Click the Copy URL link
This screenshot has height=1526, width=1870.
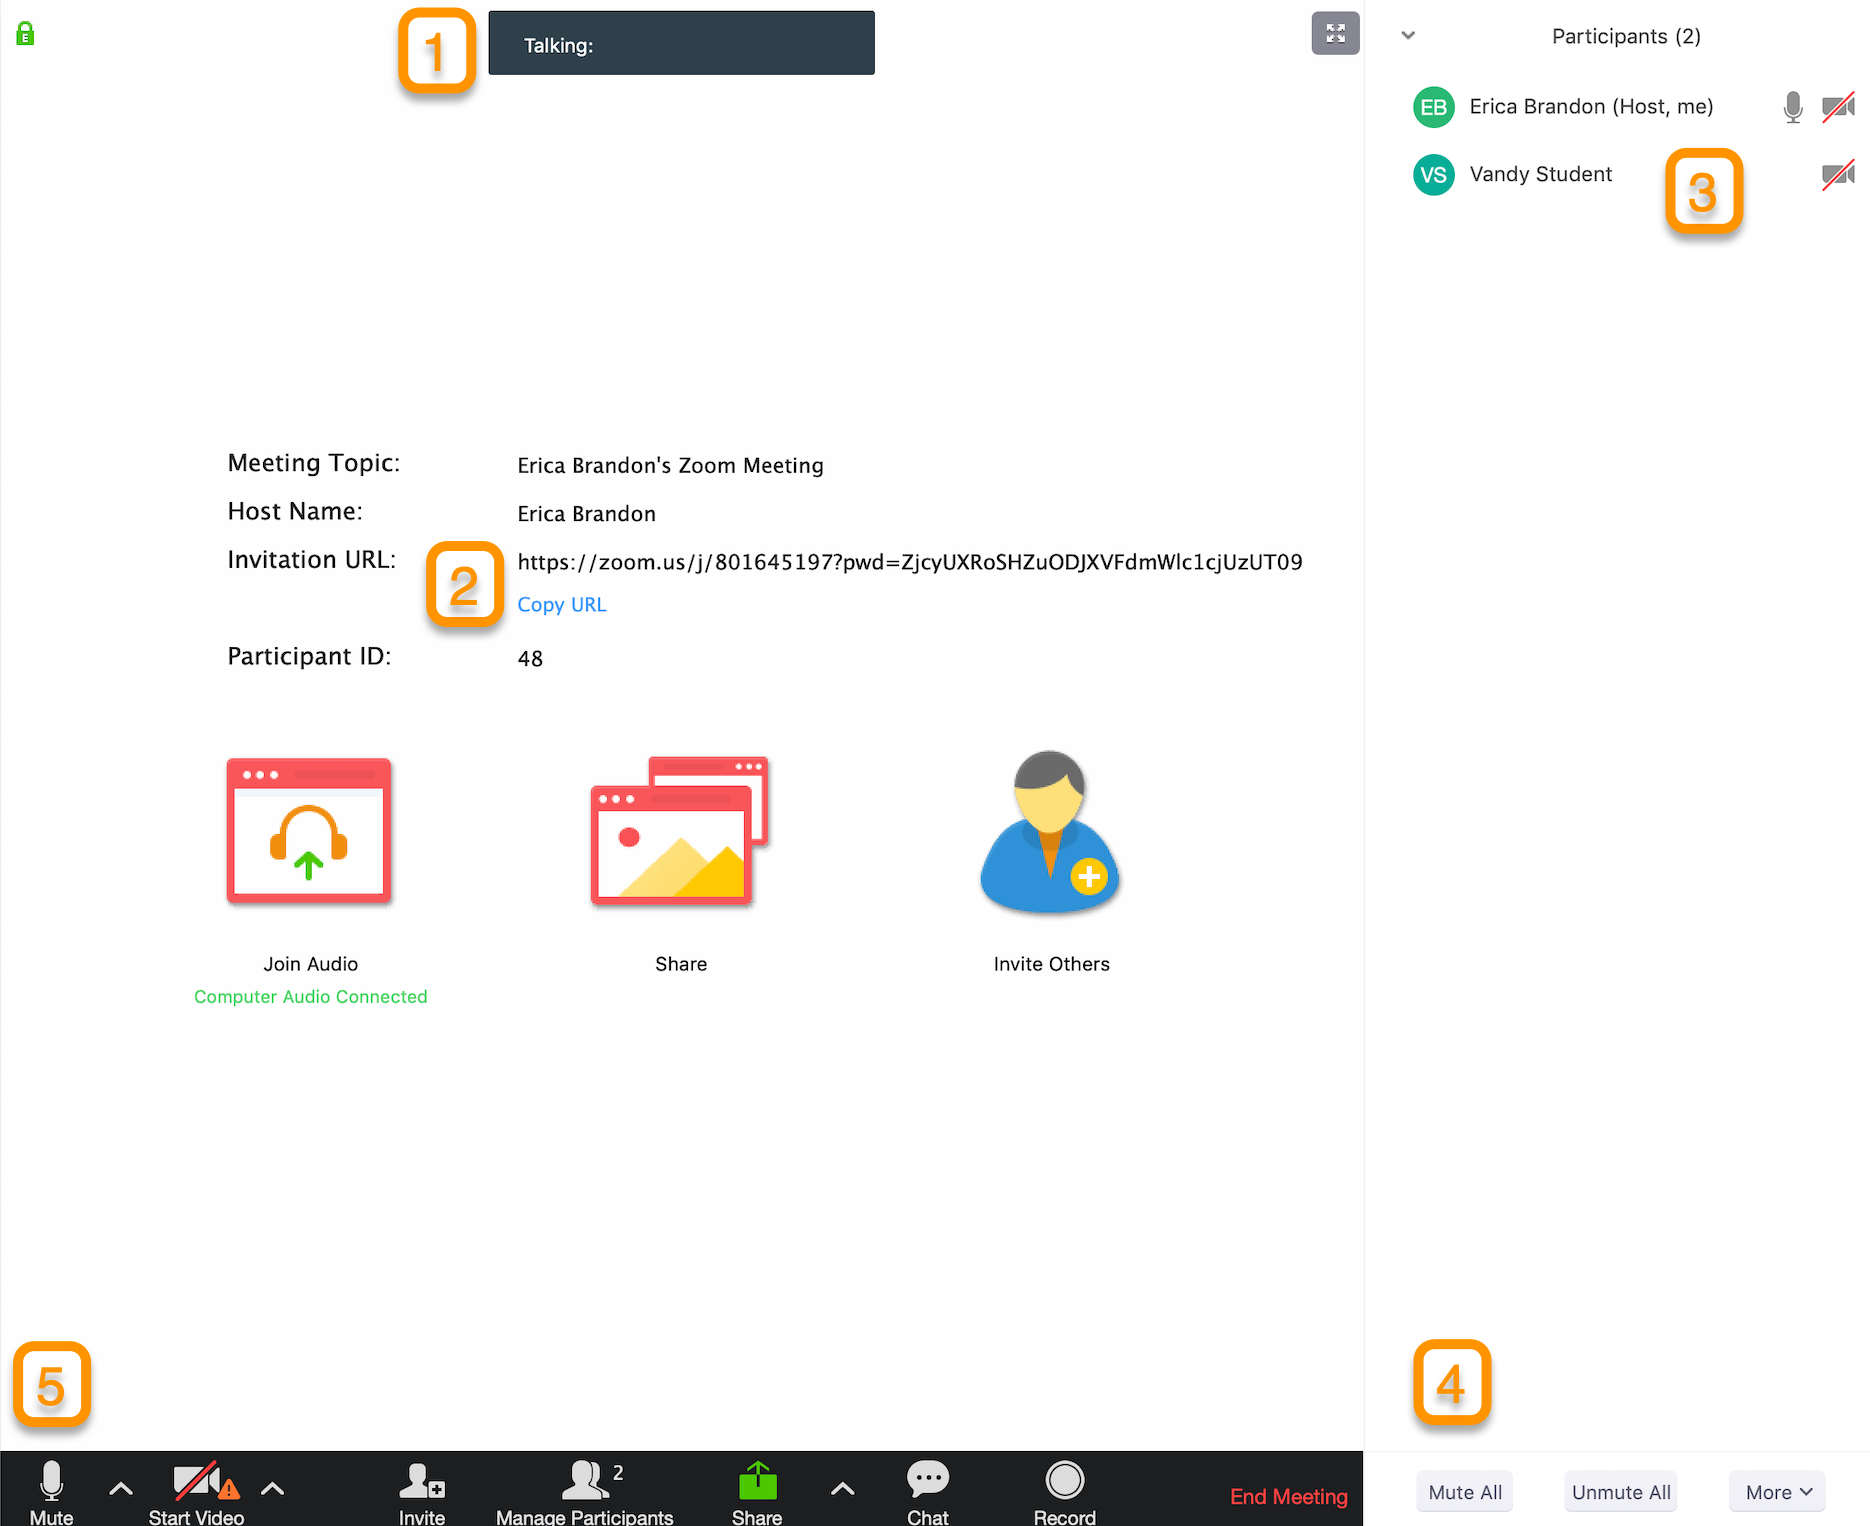tap(562, 605)
